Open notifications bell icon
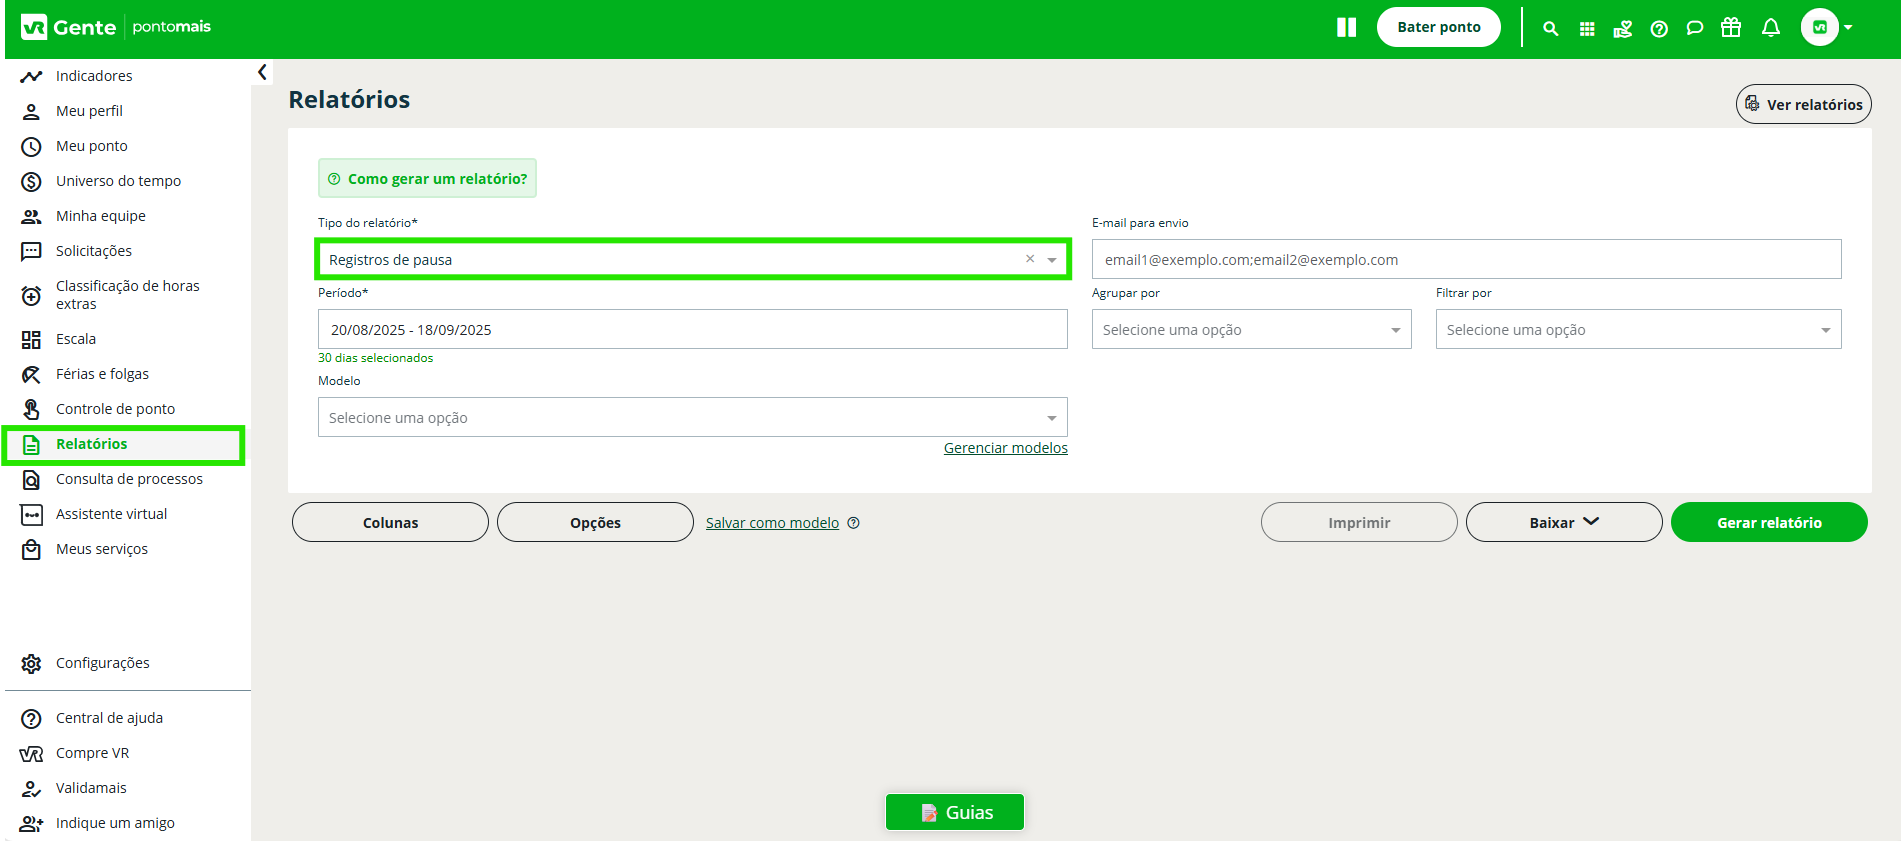This screenshot has height=841, width=1901. tap(1771, 28)
